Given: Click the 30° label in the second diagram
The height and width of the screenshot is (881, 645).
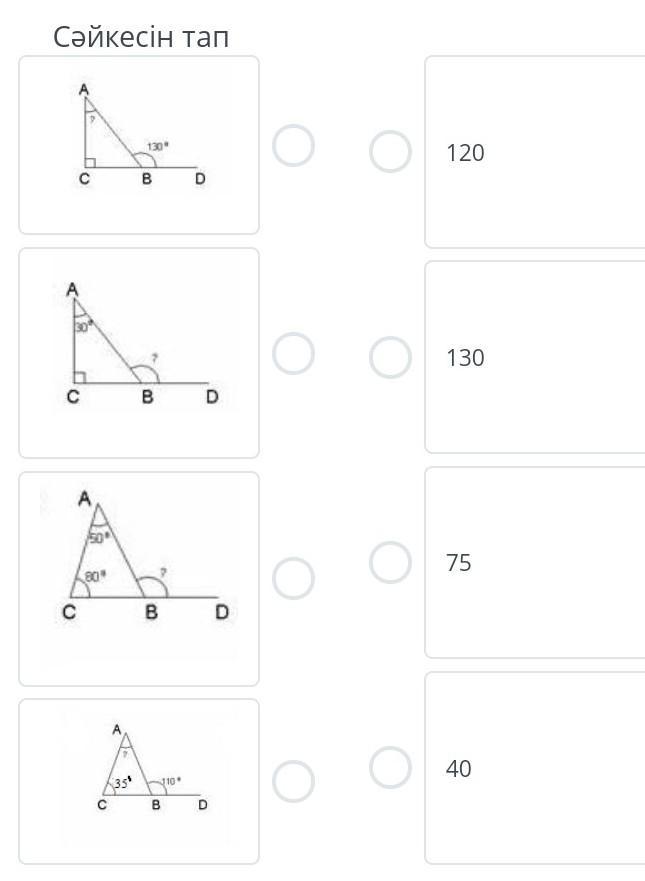Looking at the screenshot, I should [x=83, y=326].
